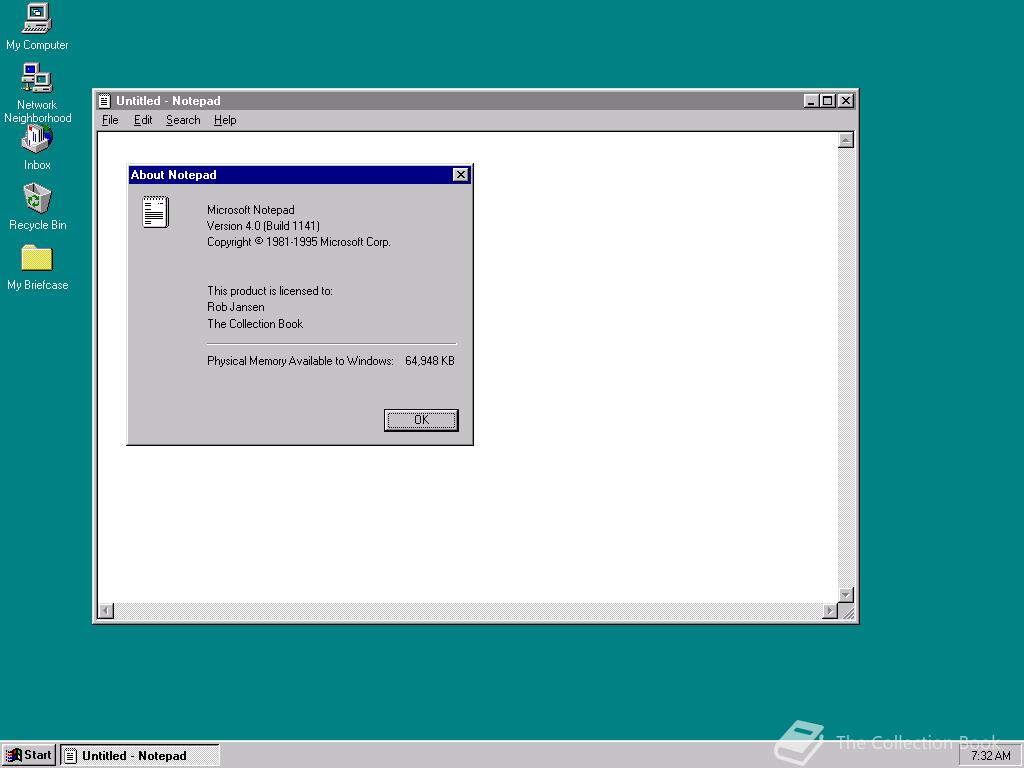Click the copyright 1981-1995 Microsoft Corp. line
Image resolution: width=1024 pixels, height=768 pixels.
[298, 242]
